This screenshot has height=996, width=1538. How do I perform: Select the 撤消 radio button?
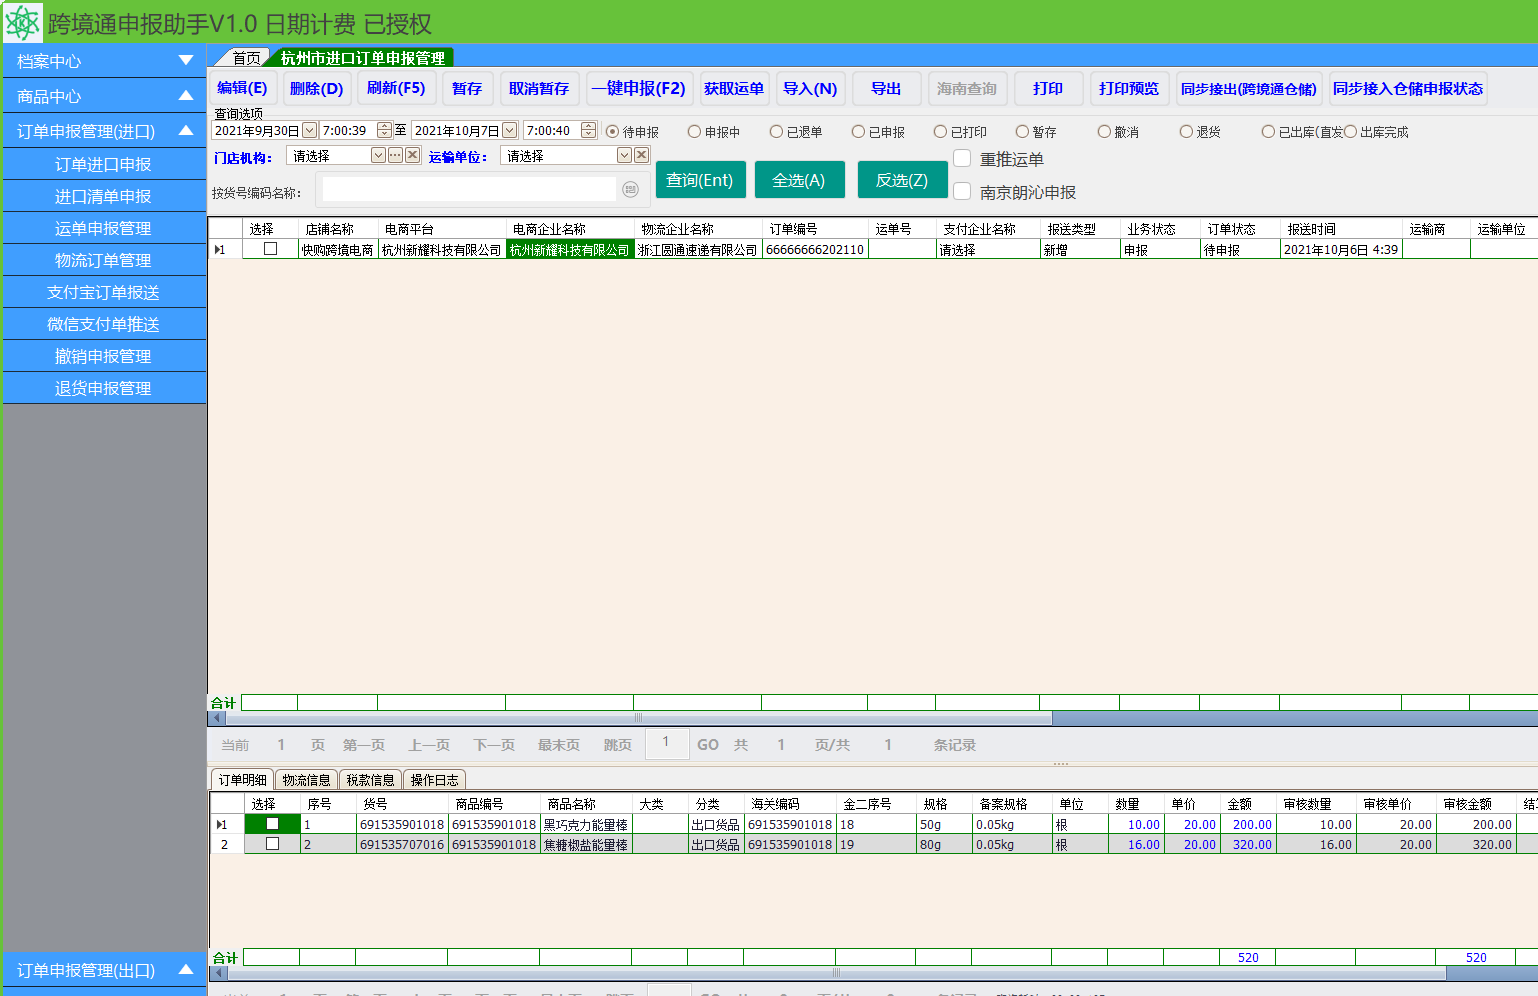tap(1104, 132)
